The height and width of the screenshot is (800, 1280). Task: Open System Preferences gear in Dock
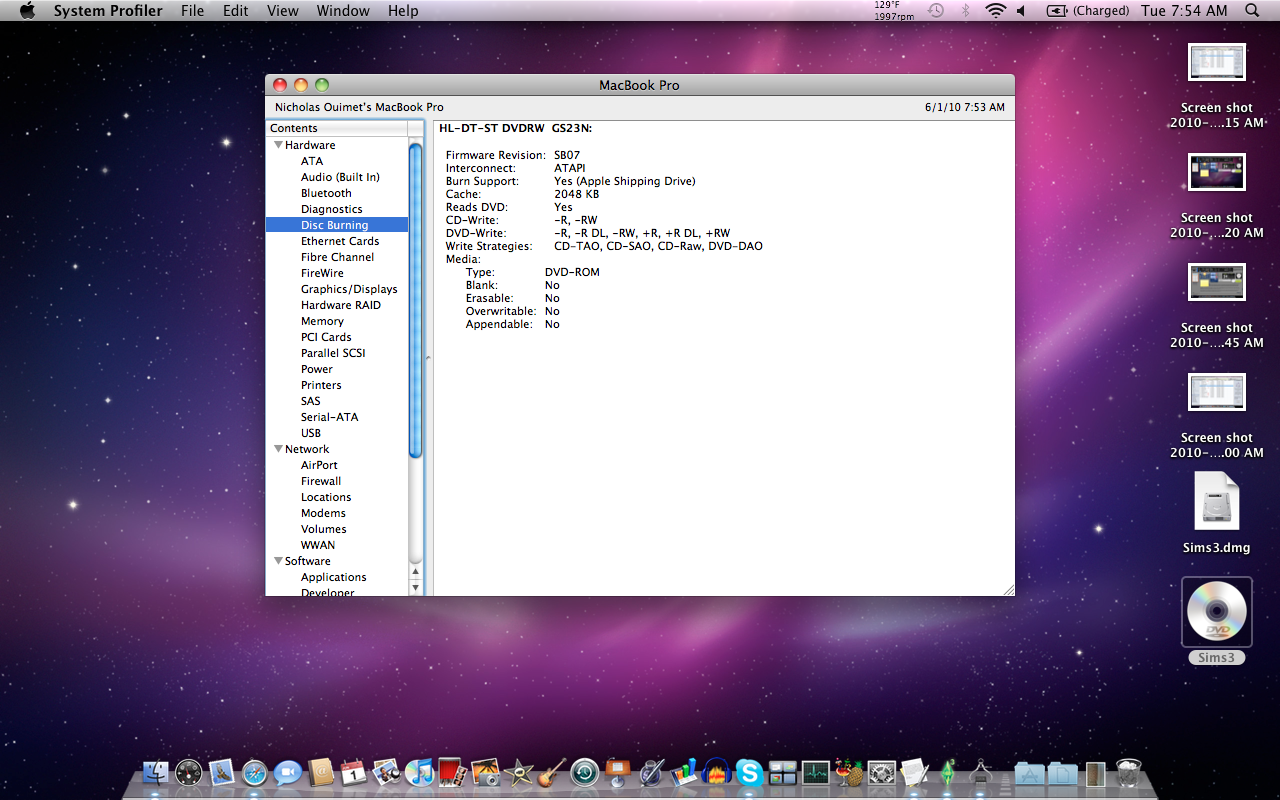click(881, 772)
